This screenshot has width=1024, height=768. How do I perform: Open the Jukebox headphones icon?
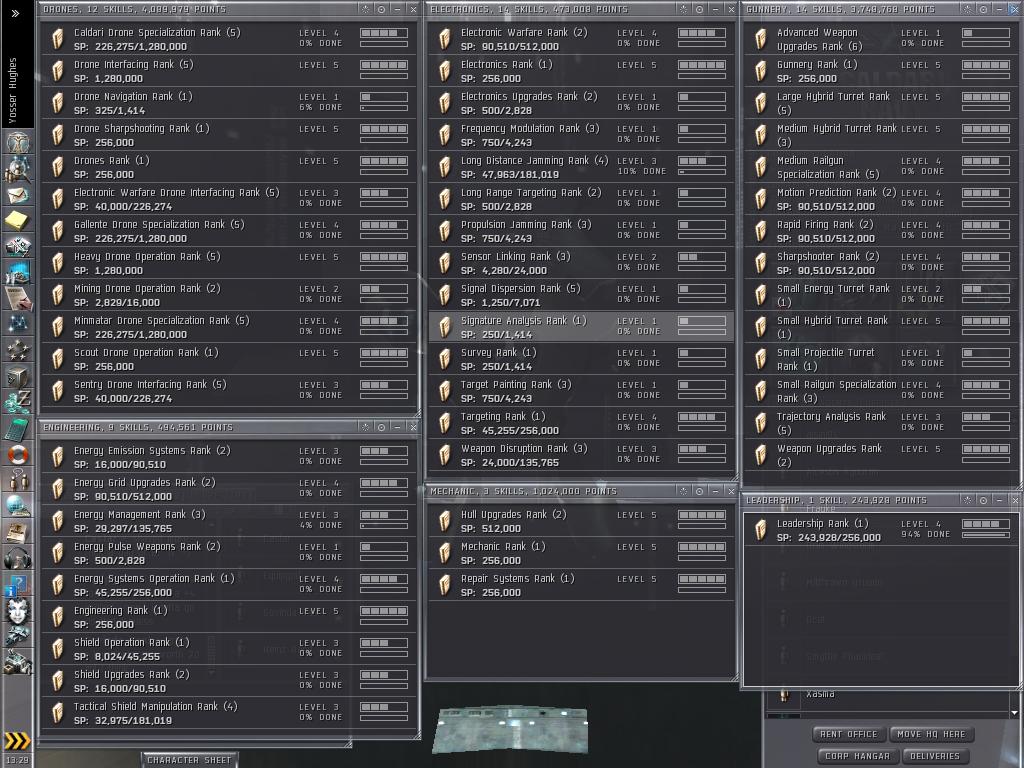(x=18, y=558)
